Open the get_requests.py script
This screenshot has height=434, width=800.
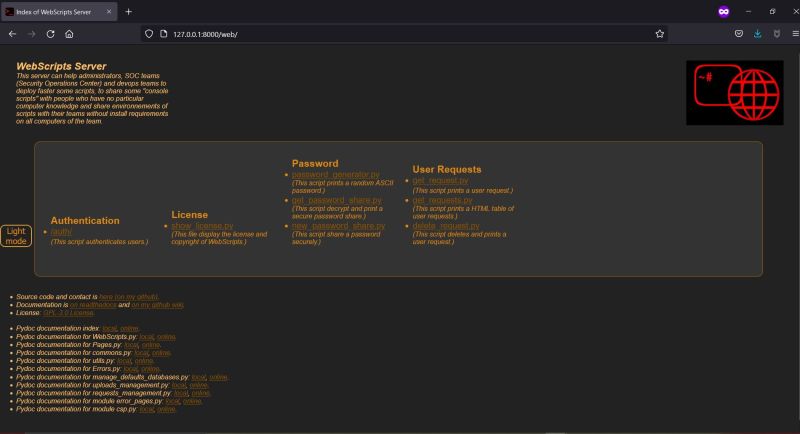point(442,200)
